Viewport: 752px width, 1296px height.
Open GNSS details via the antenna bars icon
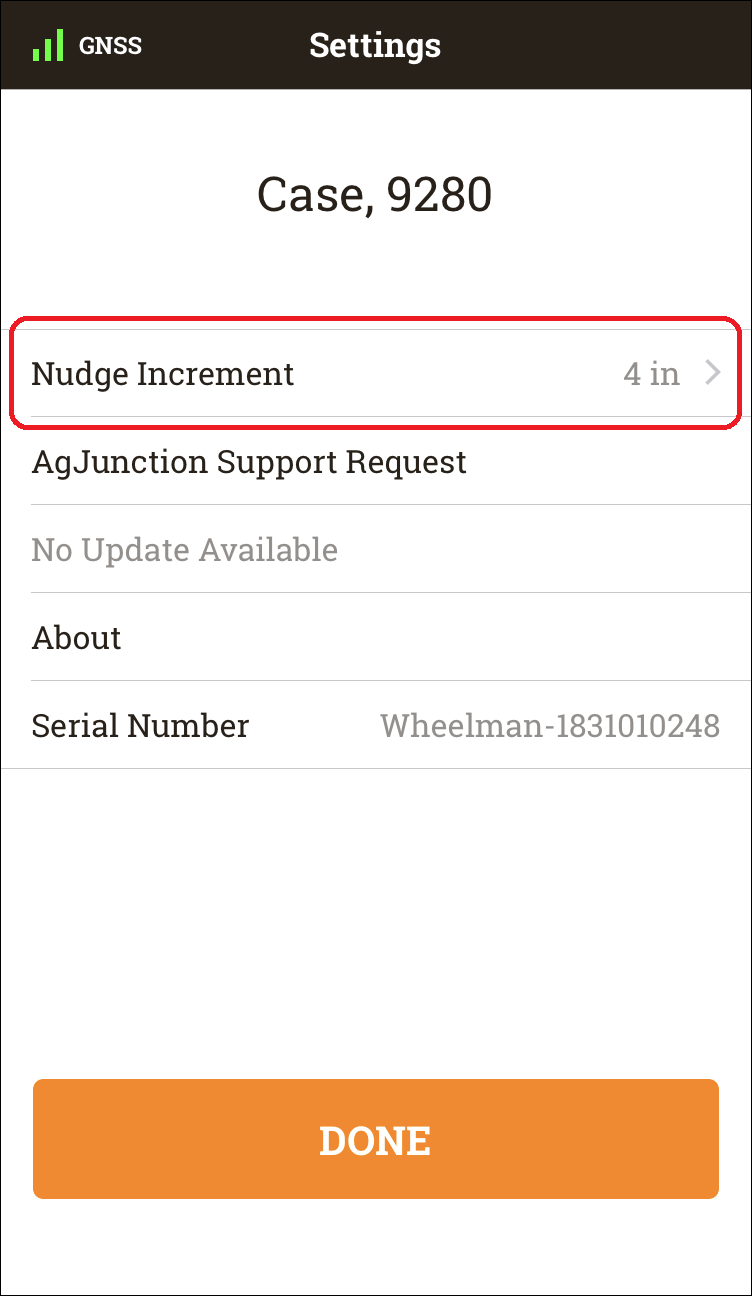click(x=47, y=44)
